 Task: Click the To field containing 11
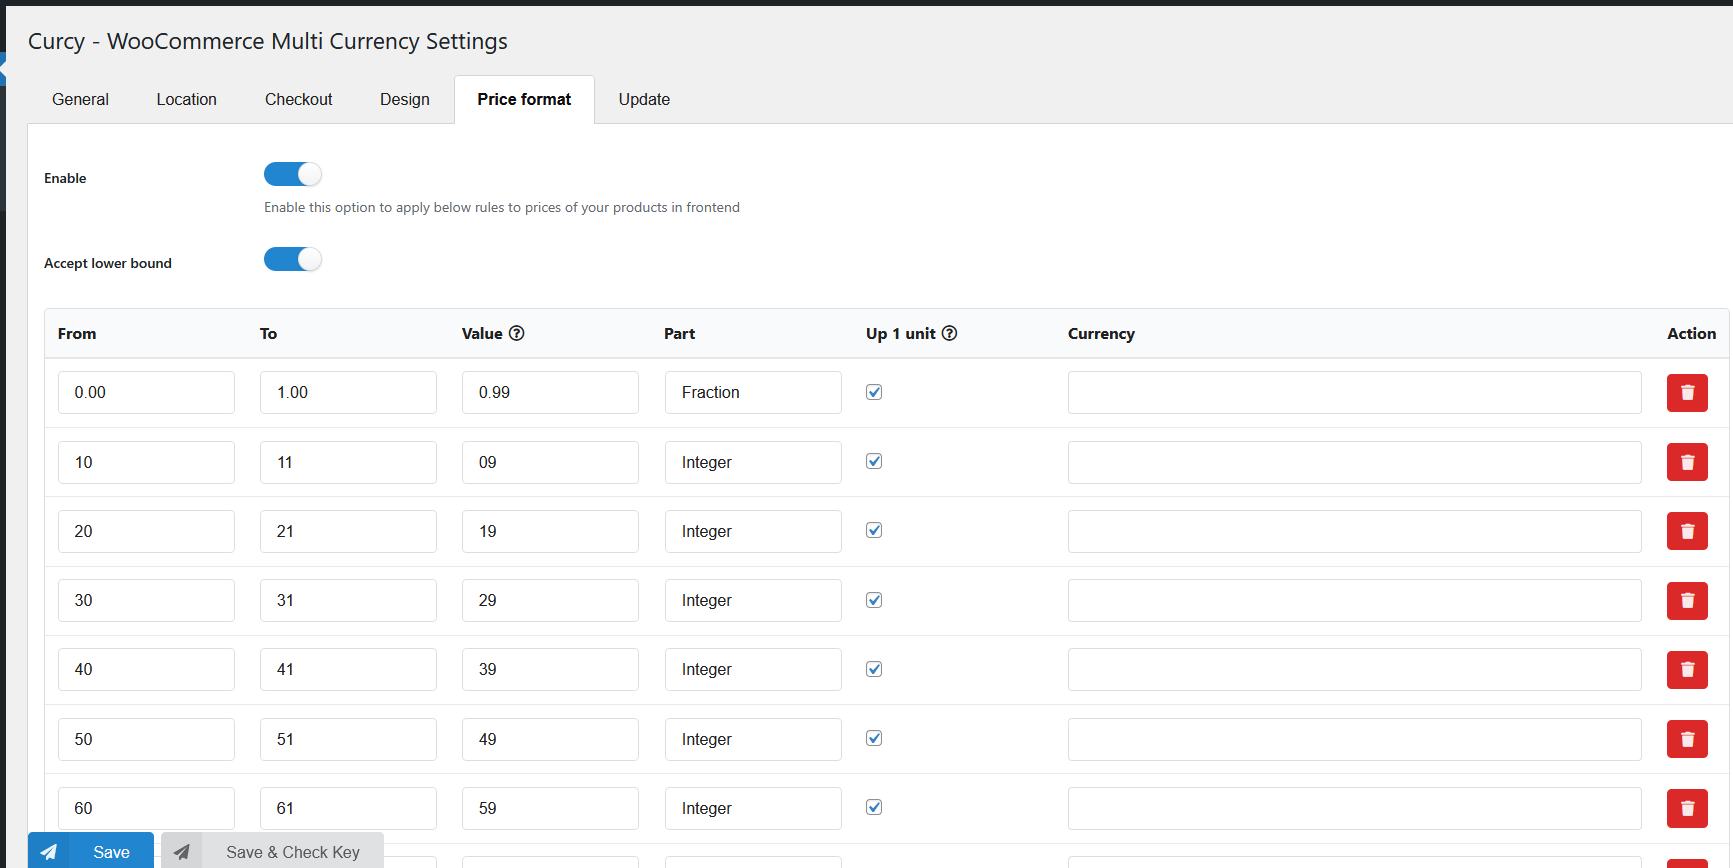(x=348, y=462)
